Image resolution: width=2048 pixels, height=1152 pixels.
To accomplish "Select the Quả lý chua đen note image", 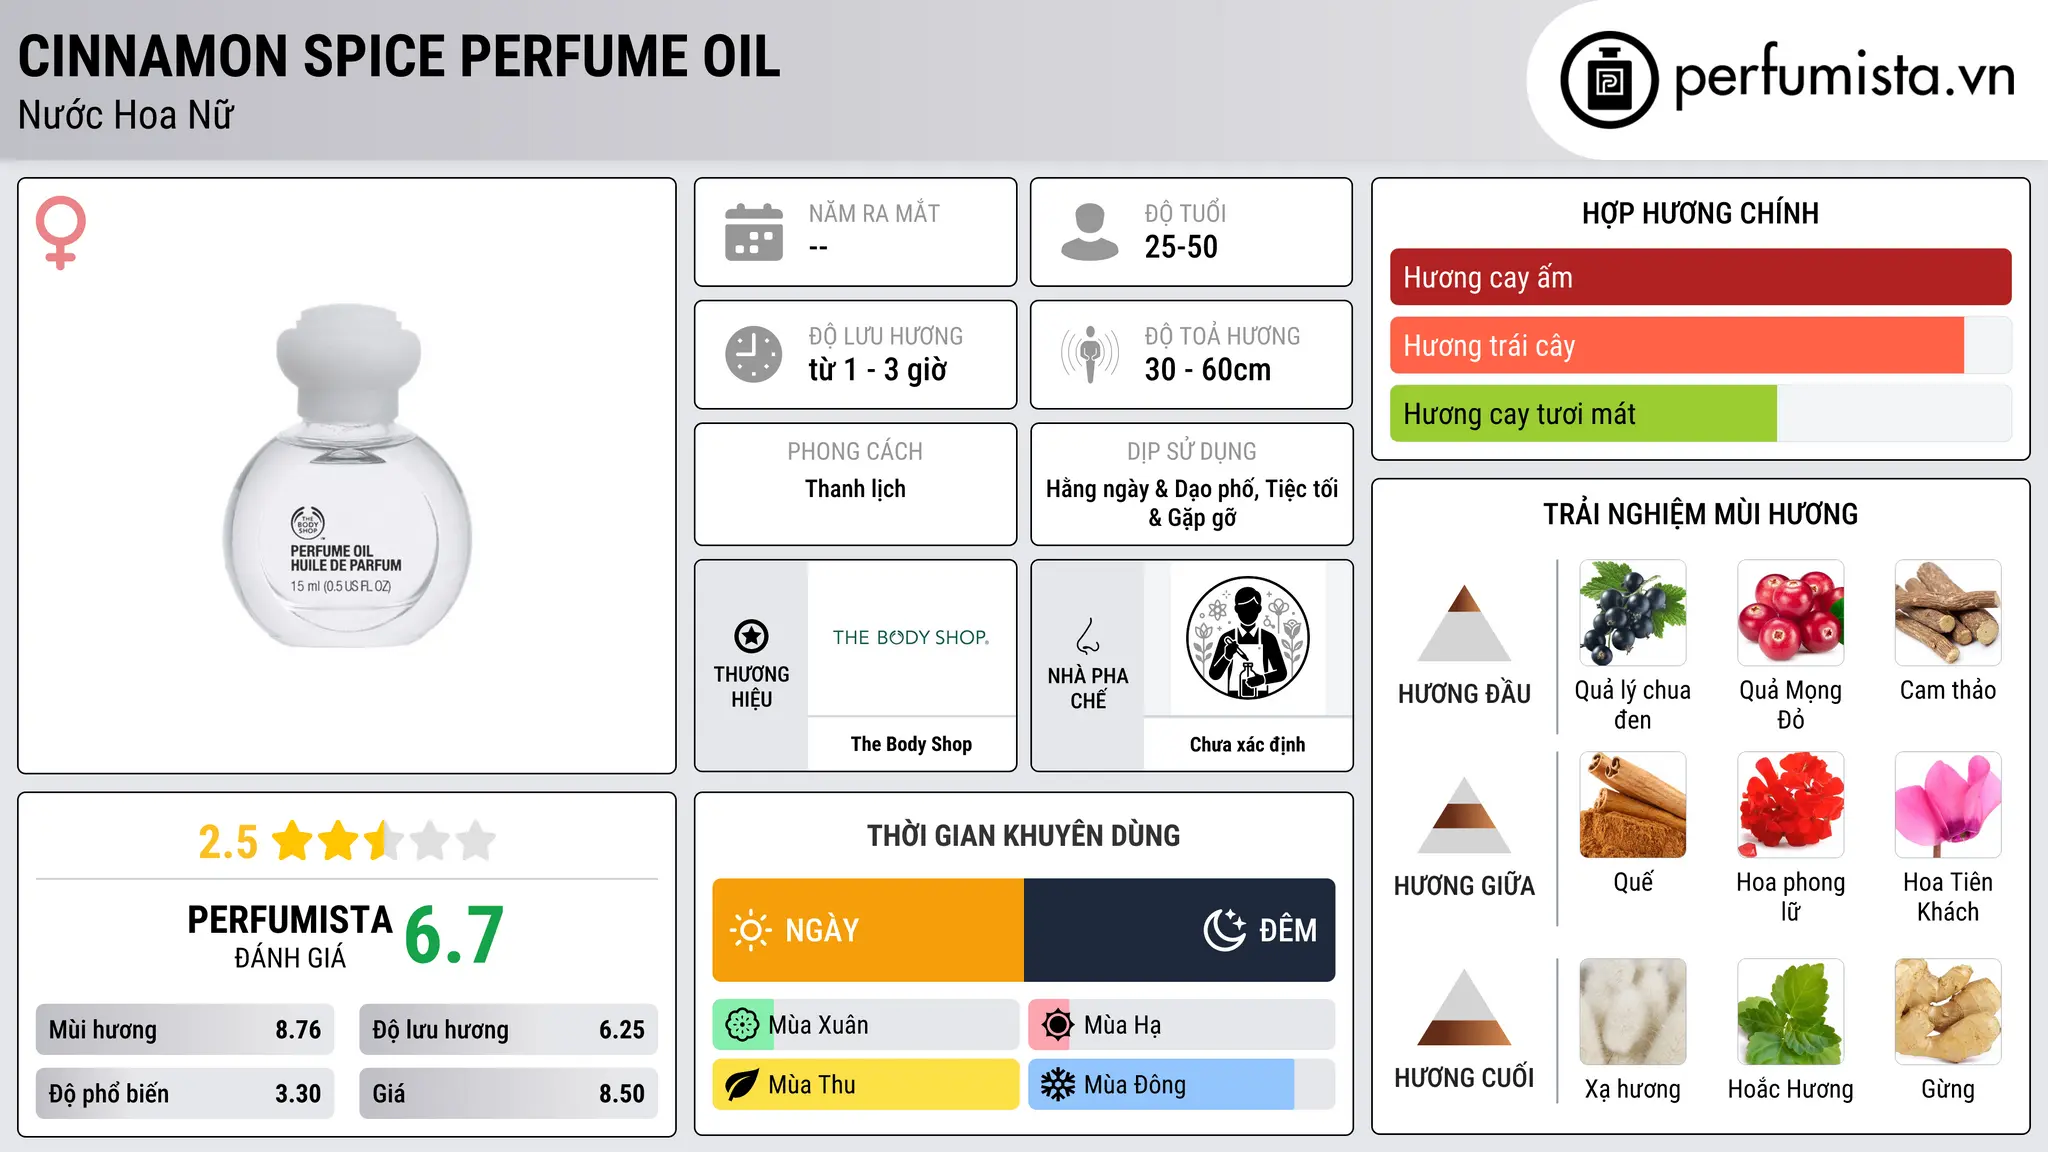I will tap(1633, 613).
